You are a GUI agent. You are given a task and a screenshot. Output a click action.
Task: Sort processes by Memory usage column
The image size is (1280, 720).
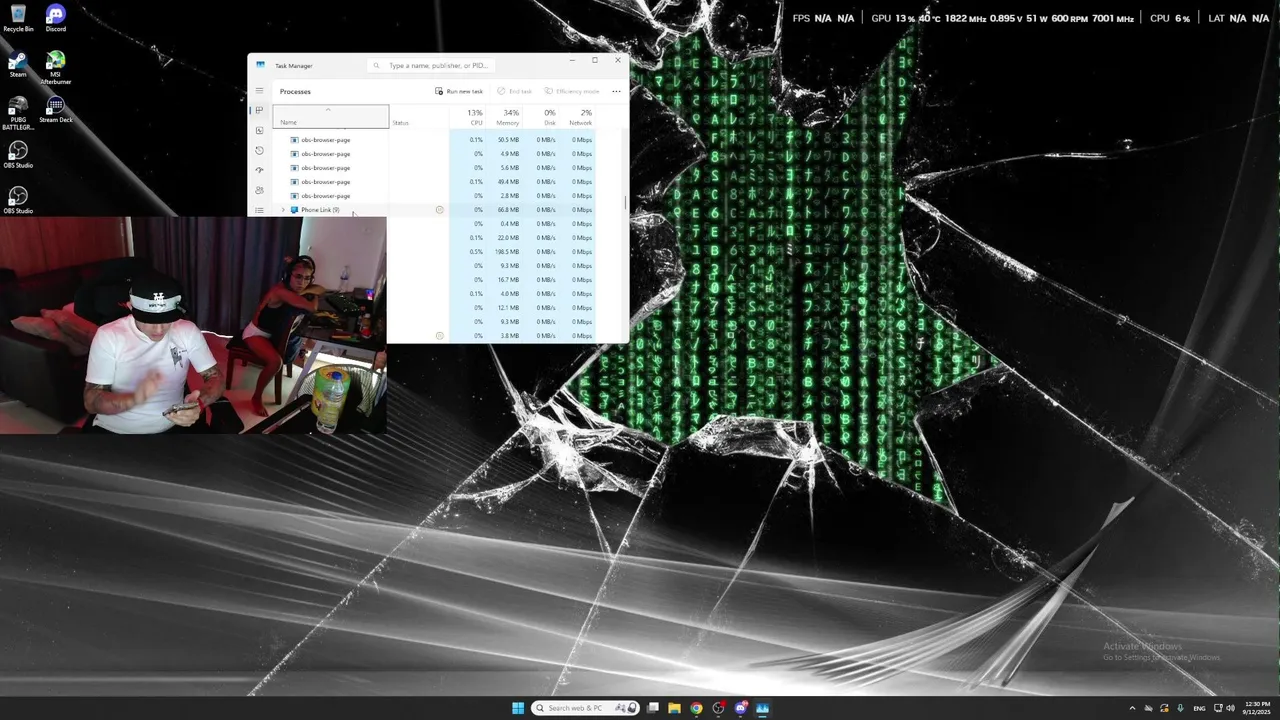pos(504,116)
